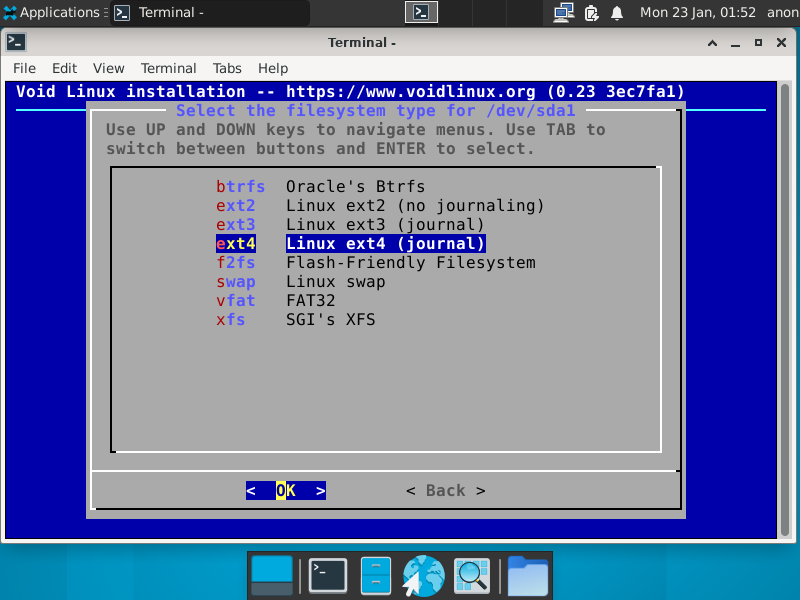Close the Terminal window
Viewport: 800px width, 600px height.
click(781, 43)
